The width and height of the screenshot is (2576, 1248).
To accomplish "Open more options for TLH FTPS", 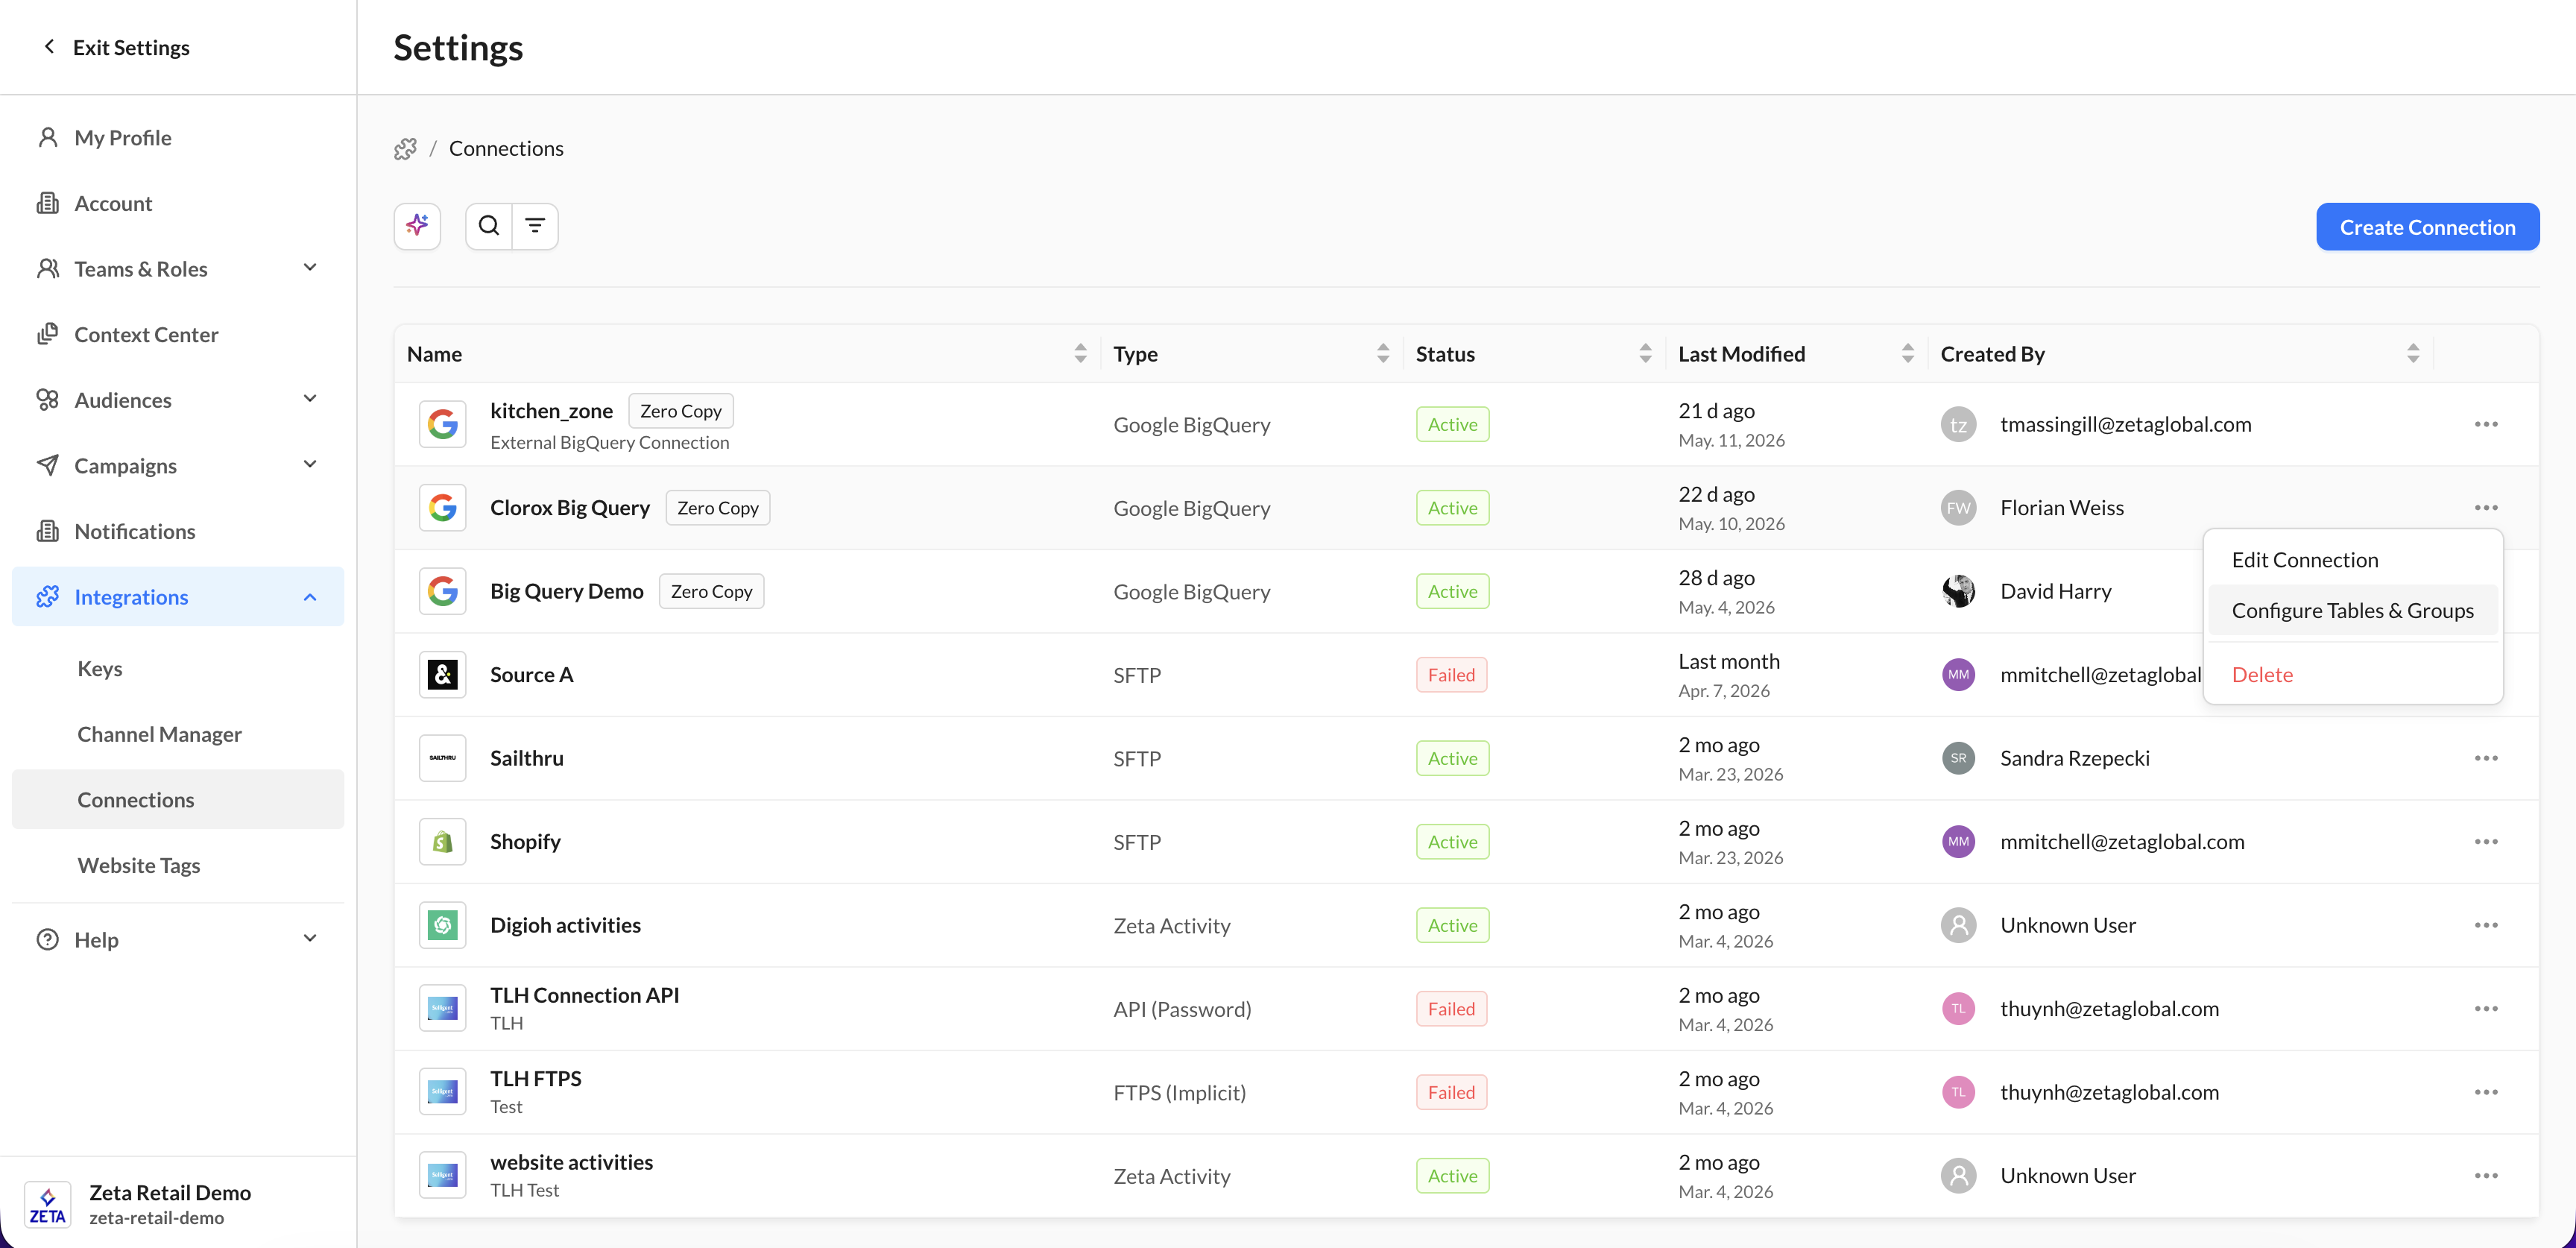I will coord(2486,1092).
